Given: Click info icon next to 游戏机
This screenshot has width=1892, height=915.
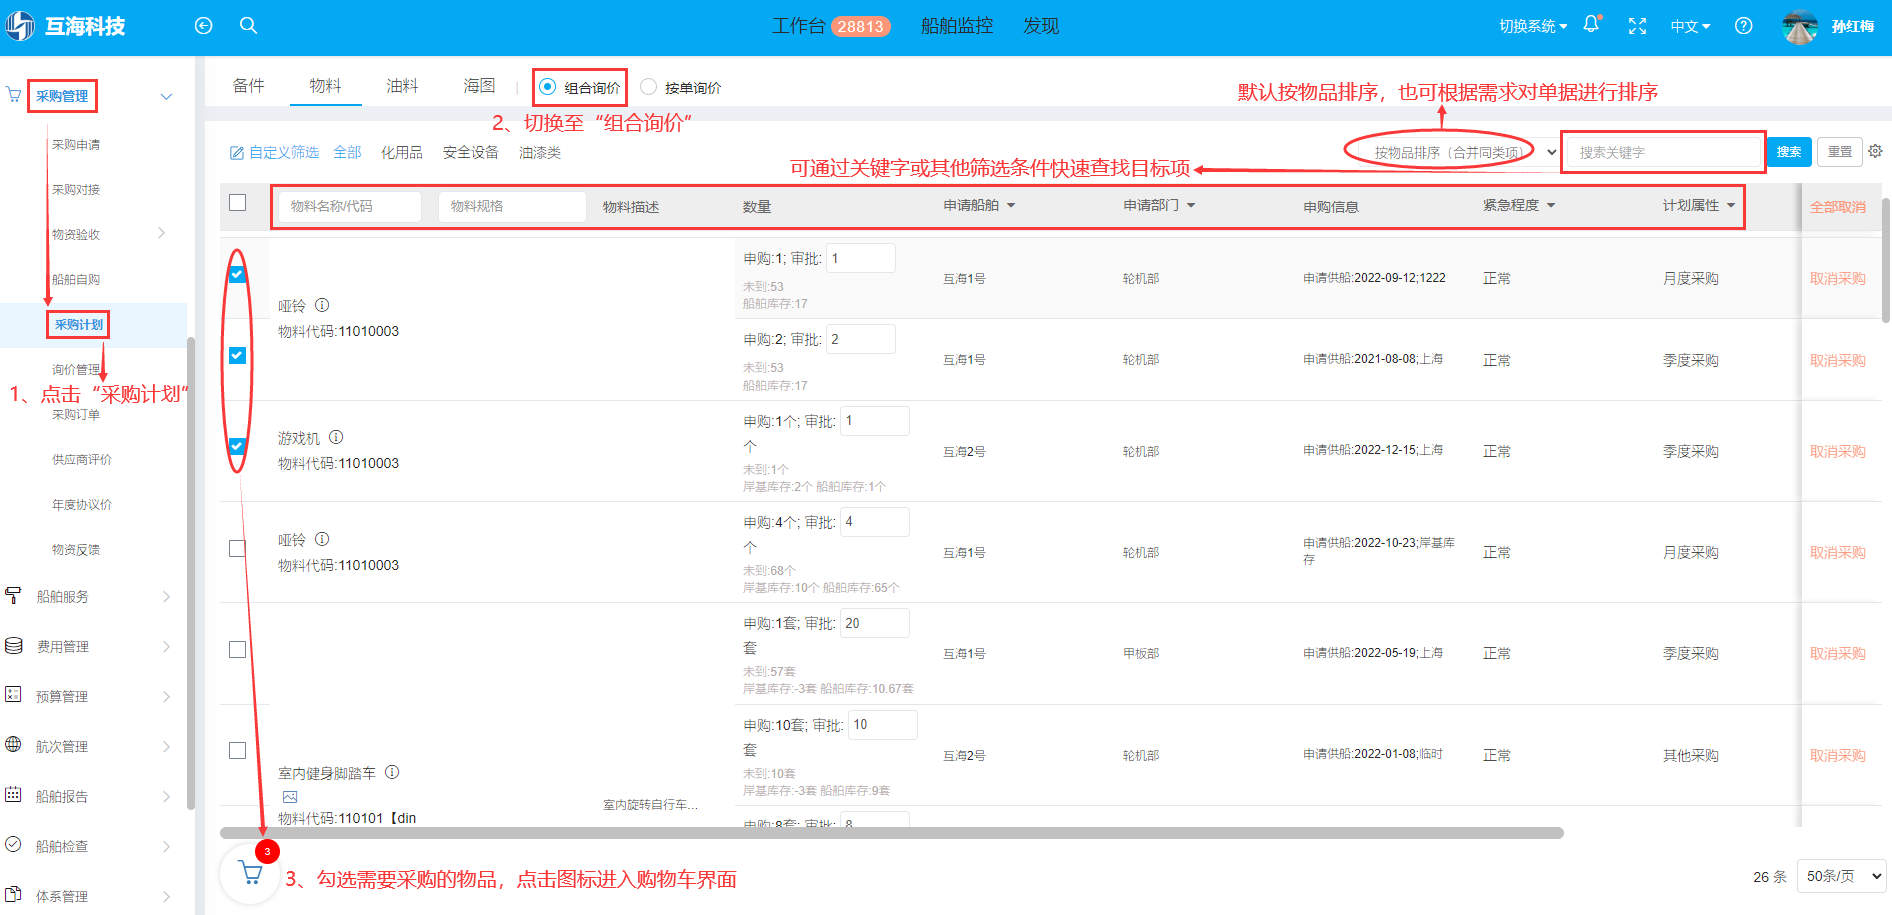Looking at the screenshot, I should [x=336, y=437].
